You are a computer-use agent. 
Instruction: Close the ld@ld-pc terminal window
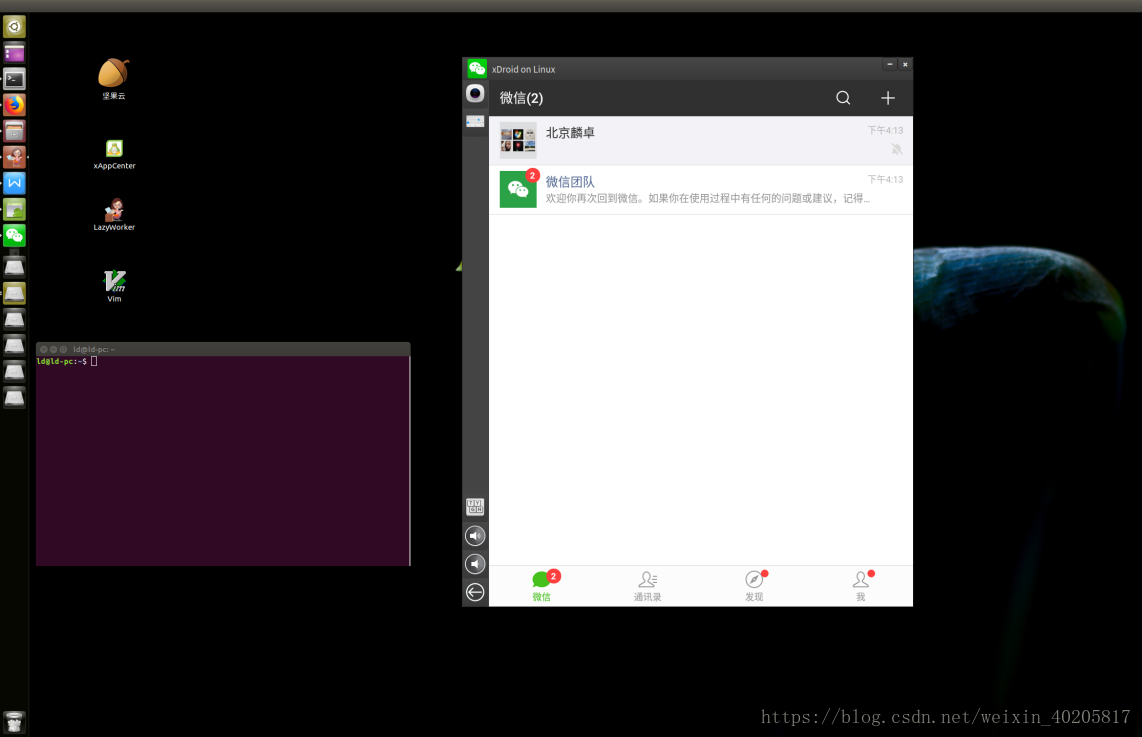[x=44, y=350]
